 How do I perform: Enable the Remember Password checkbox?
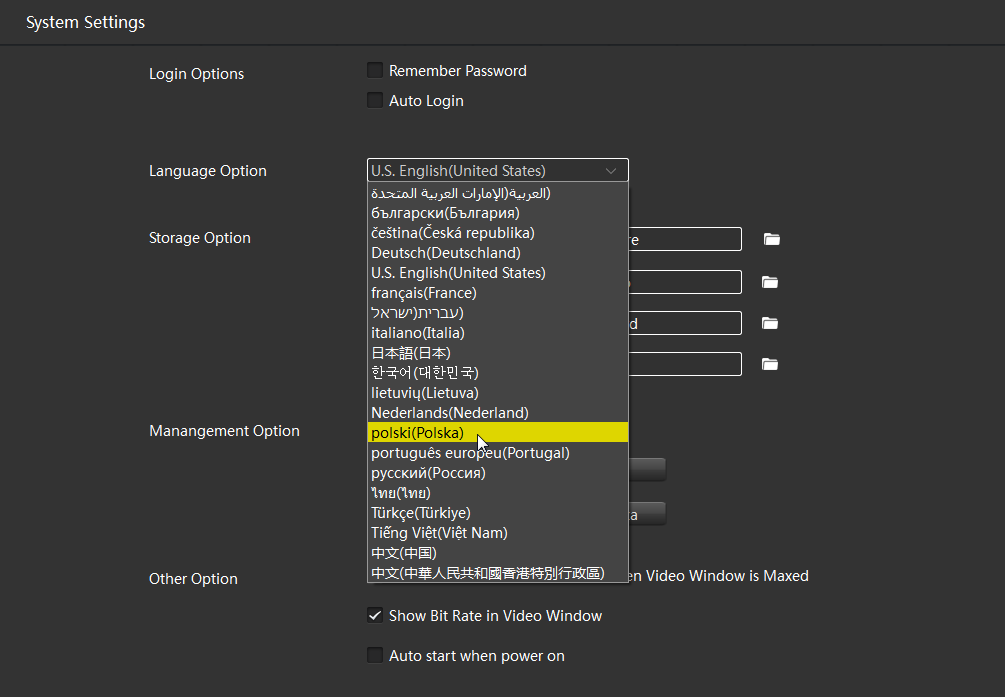tap(375, 71)
